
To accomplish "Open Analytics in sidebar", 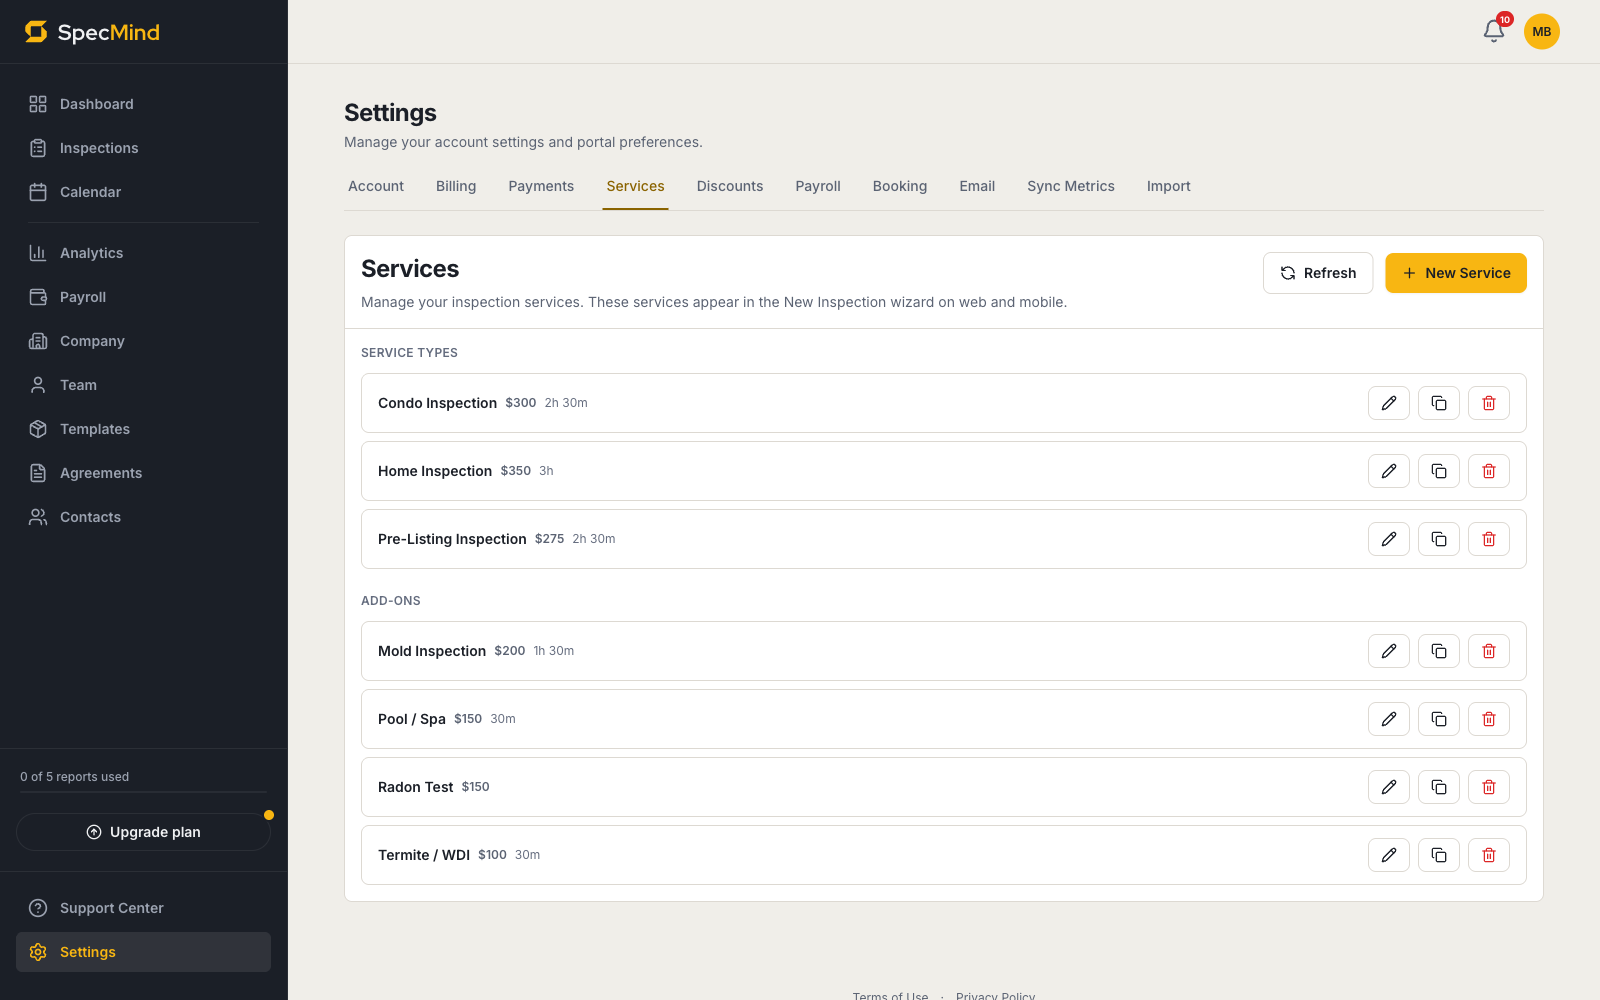I will [x=144, y=253].
